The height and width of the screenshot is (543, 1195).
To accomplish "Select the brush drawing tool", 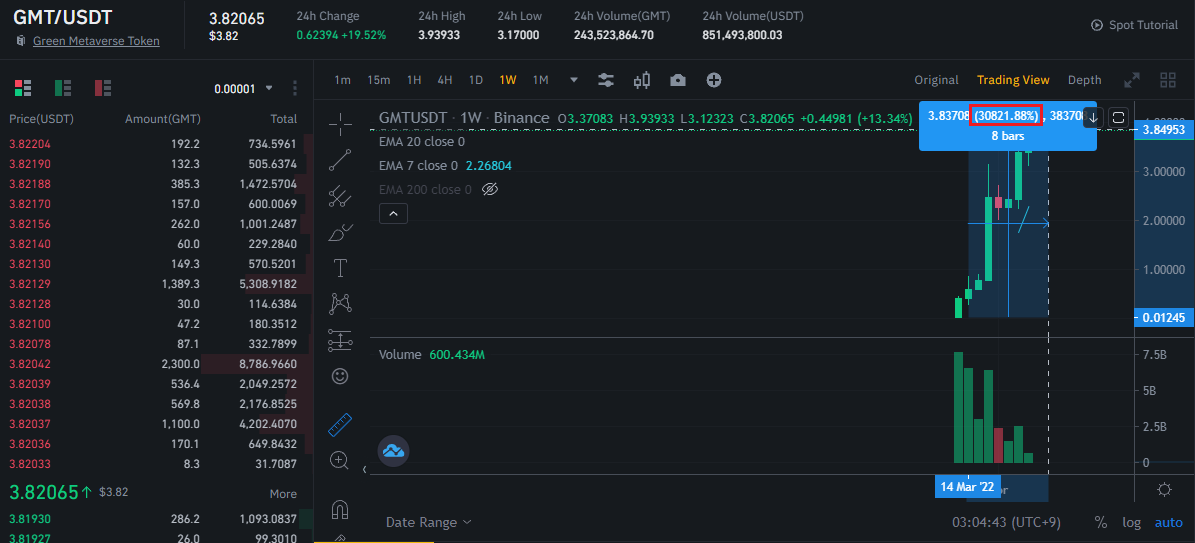I will (x=340, y=233).
